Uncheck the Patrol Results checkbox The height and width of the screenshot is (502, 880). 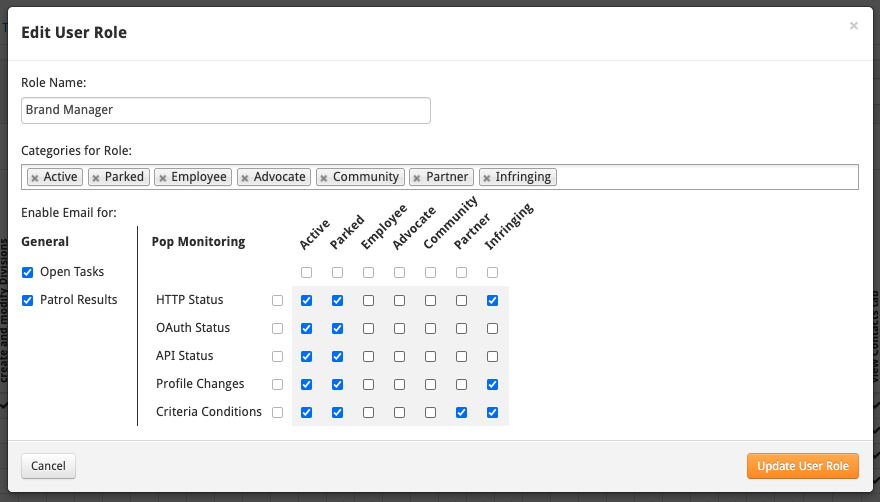[28, 300]
